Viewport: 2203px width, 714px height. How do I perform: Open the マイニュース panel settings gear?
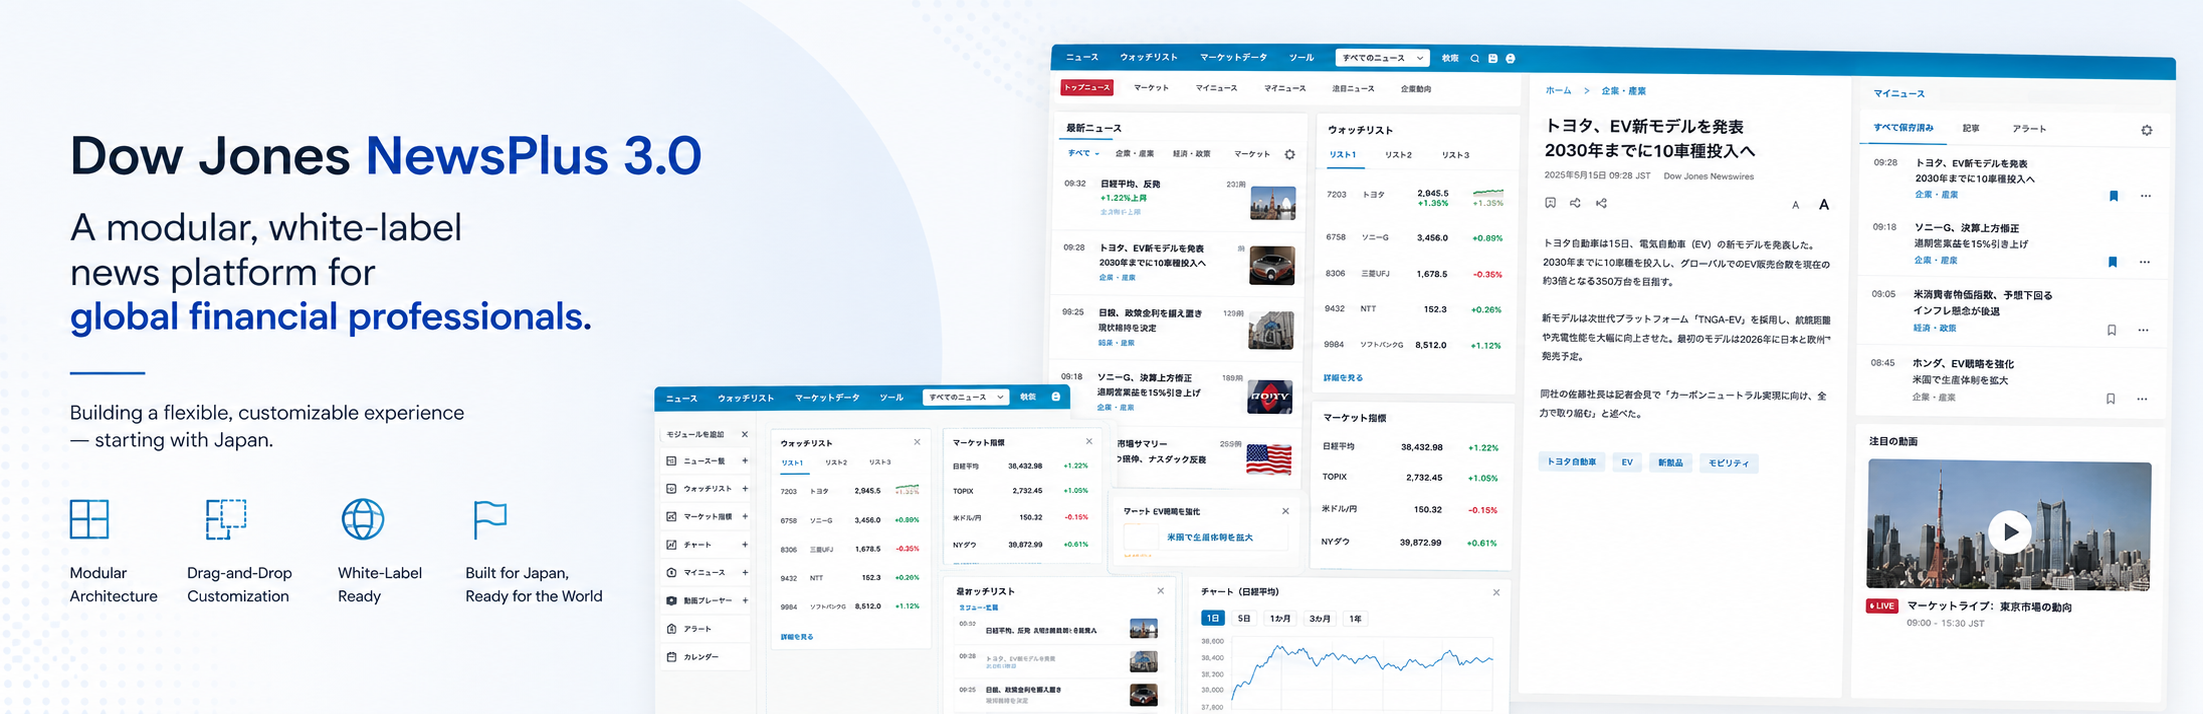point(2146,130)
